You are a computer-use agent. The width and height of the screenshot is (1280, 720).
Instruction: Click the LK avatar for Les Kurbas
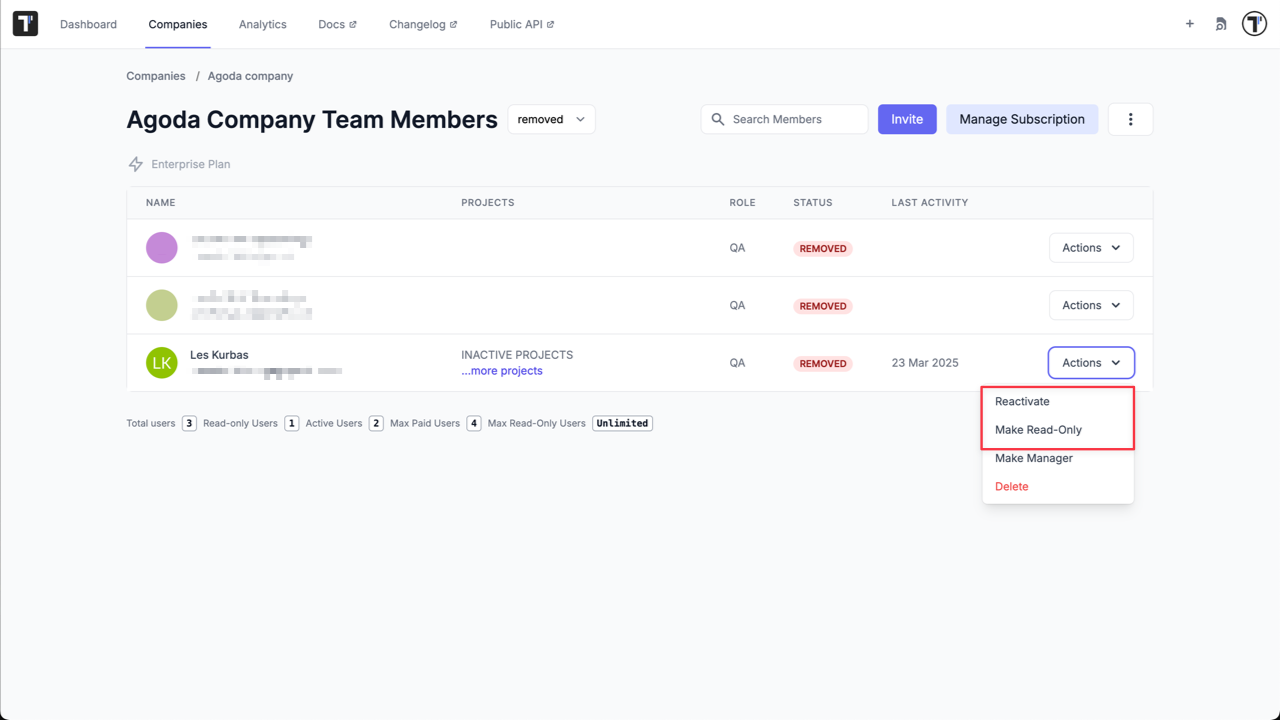point(161,362)
